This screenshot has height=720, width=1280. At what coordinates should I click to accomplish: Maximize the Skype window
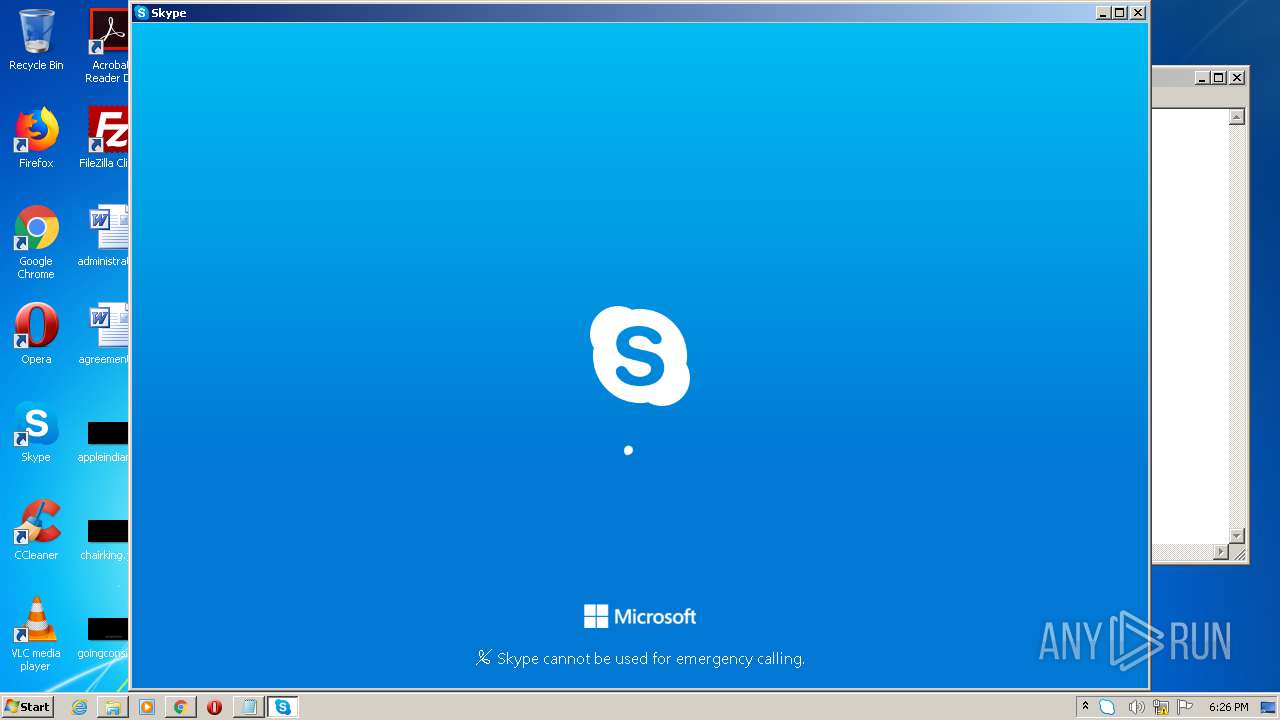(x=1120, y=13)
